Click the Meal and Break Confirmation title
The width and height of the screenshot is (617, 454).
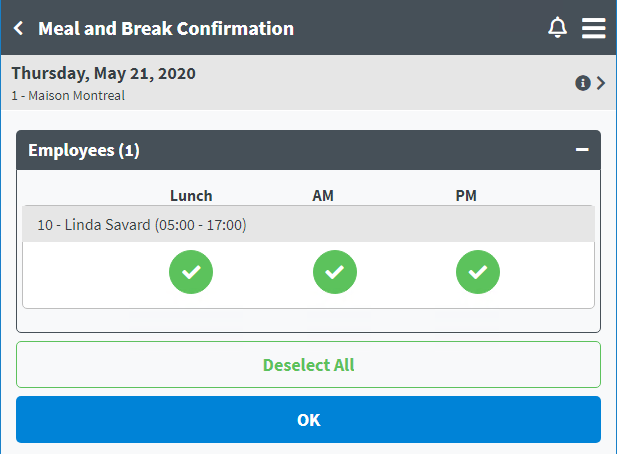tap(166, 29)
